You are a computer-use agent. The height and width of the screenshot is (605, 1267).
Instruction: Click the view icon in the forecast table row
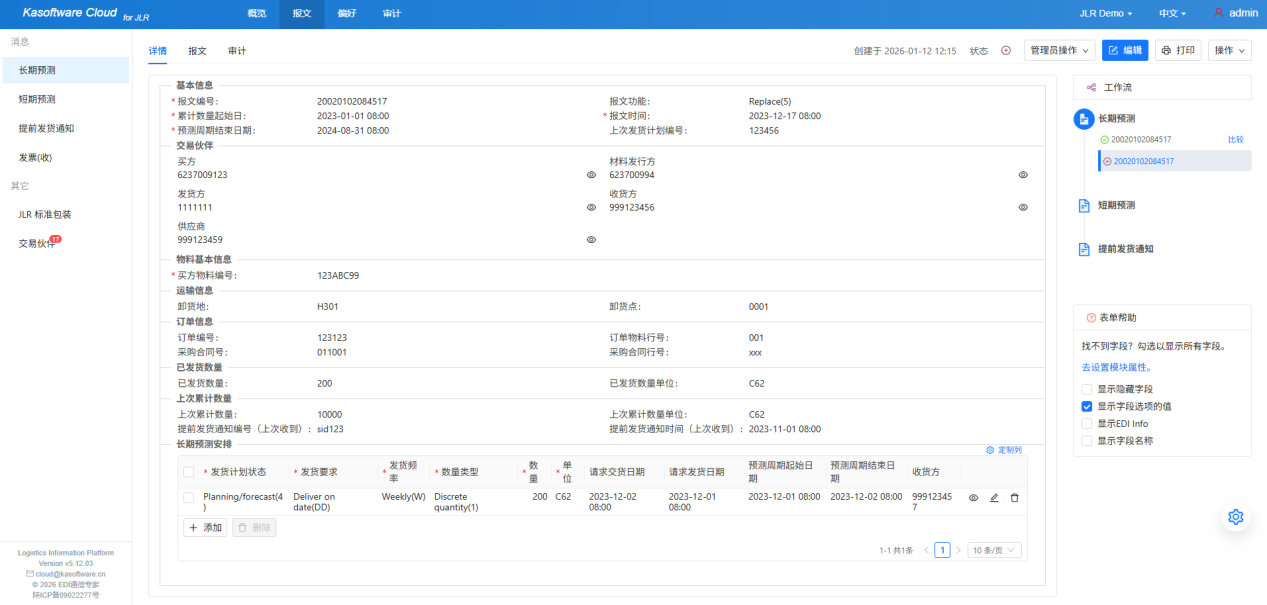(974, 498)
